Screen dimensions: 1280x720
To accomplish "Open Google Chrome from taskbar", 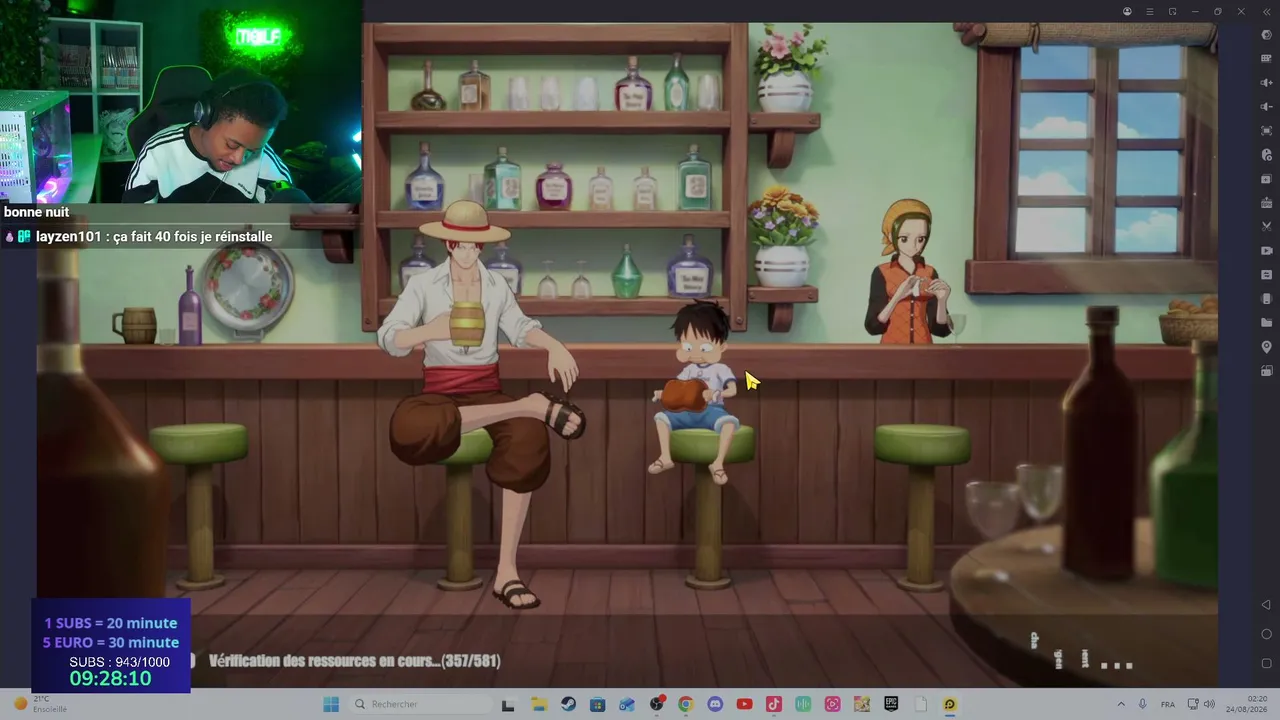I will (685, 704).
